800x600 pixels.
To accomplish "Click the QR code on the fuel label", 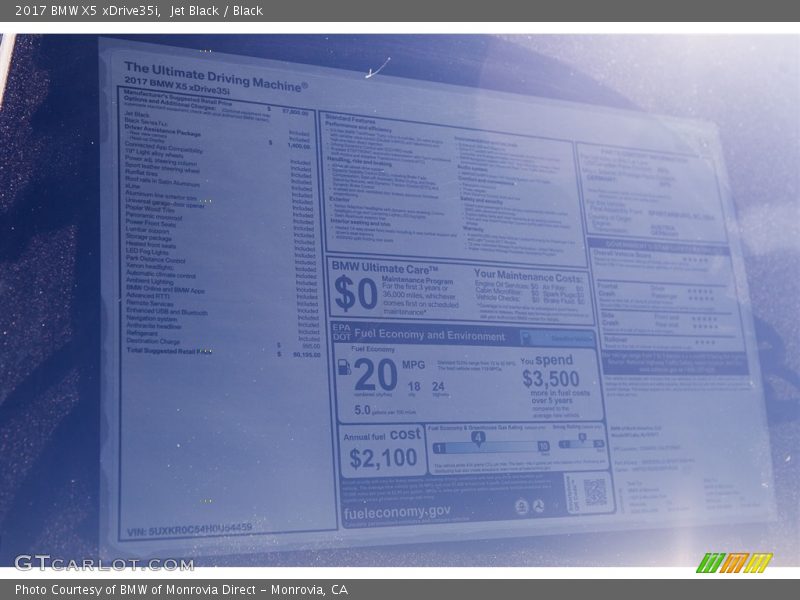I will [x=594, y=492].
